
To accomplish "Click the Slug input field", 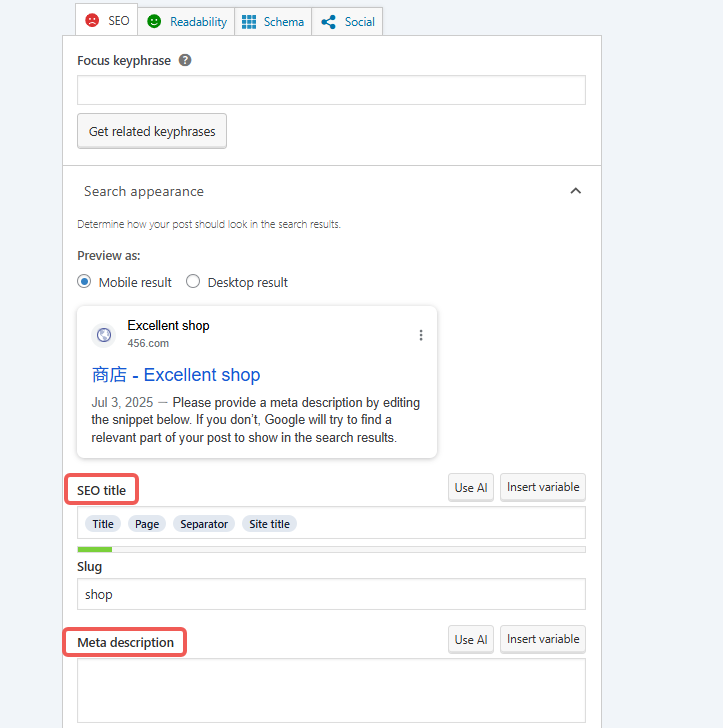I will tap(331, 594).
